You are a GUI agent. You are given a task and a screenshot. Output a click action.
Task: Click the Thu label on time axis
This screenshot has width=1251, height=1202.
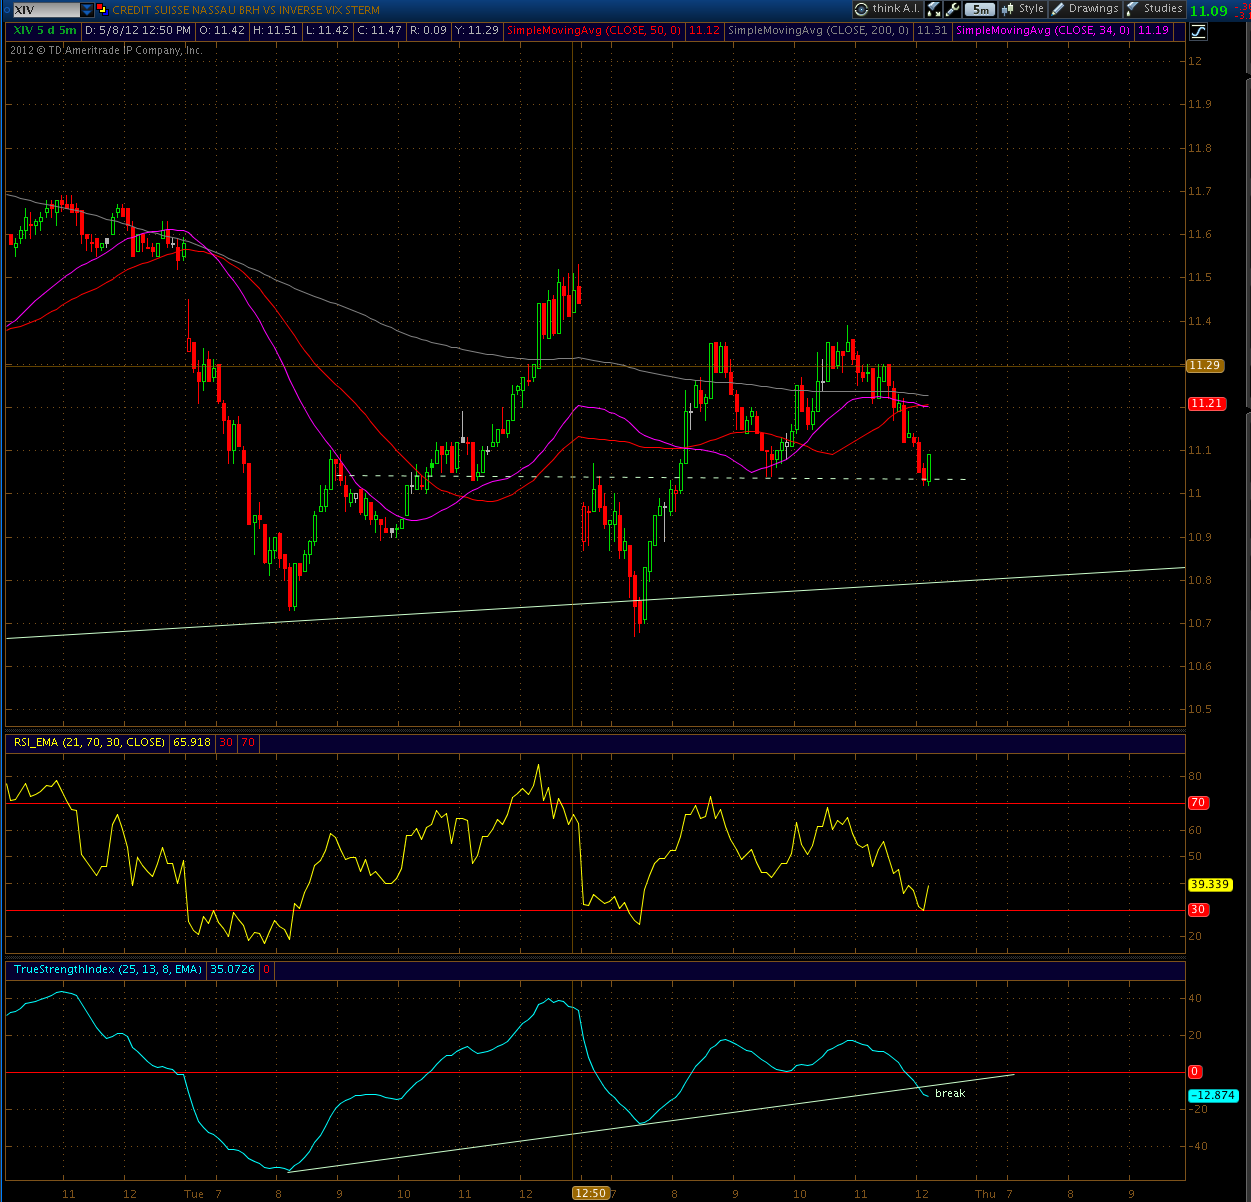(986, 1193)
